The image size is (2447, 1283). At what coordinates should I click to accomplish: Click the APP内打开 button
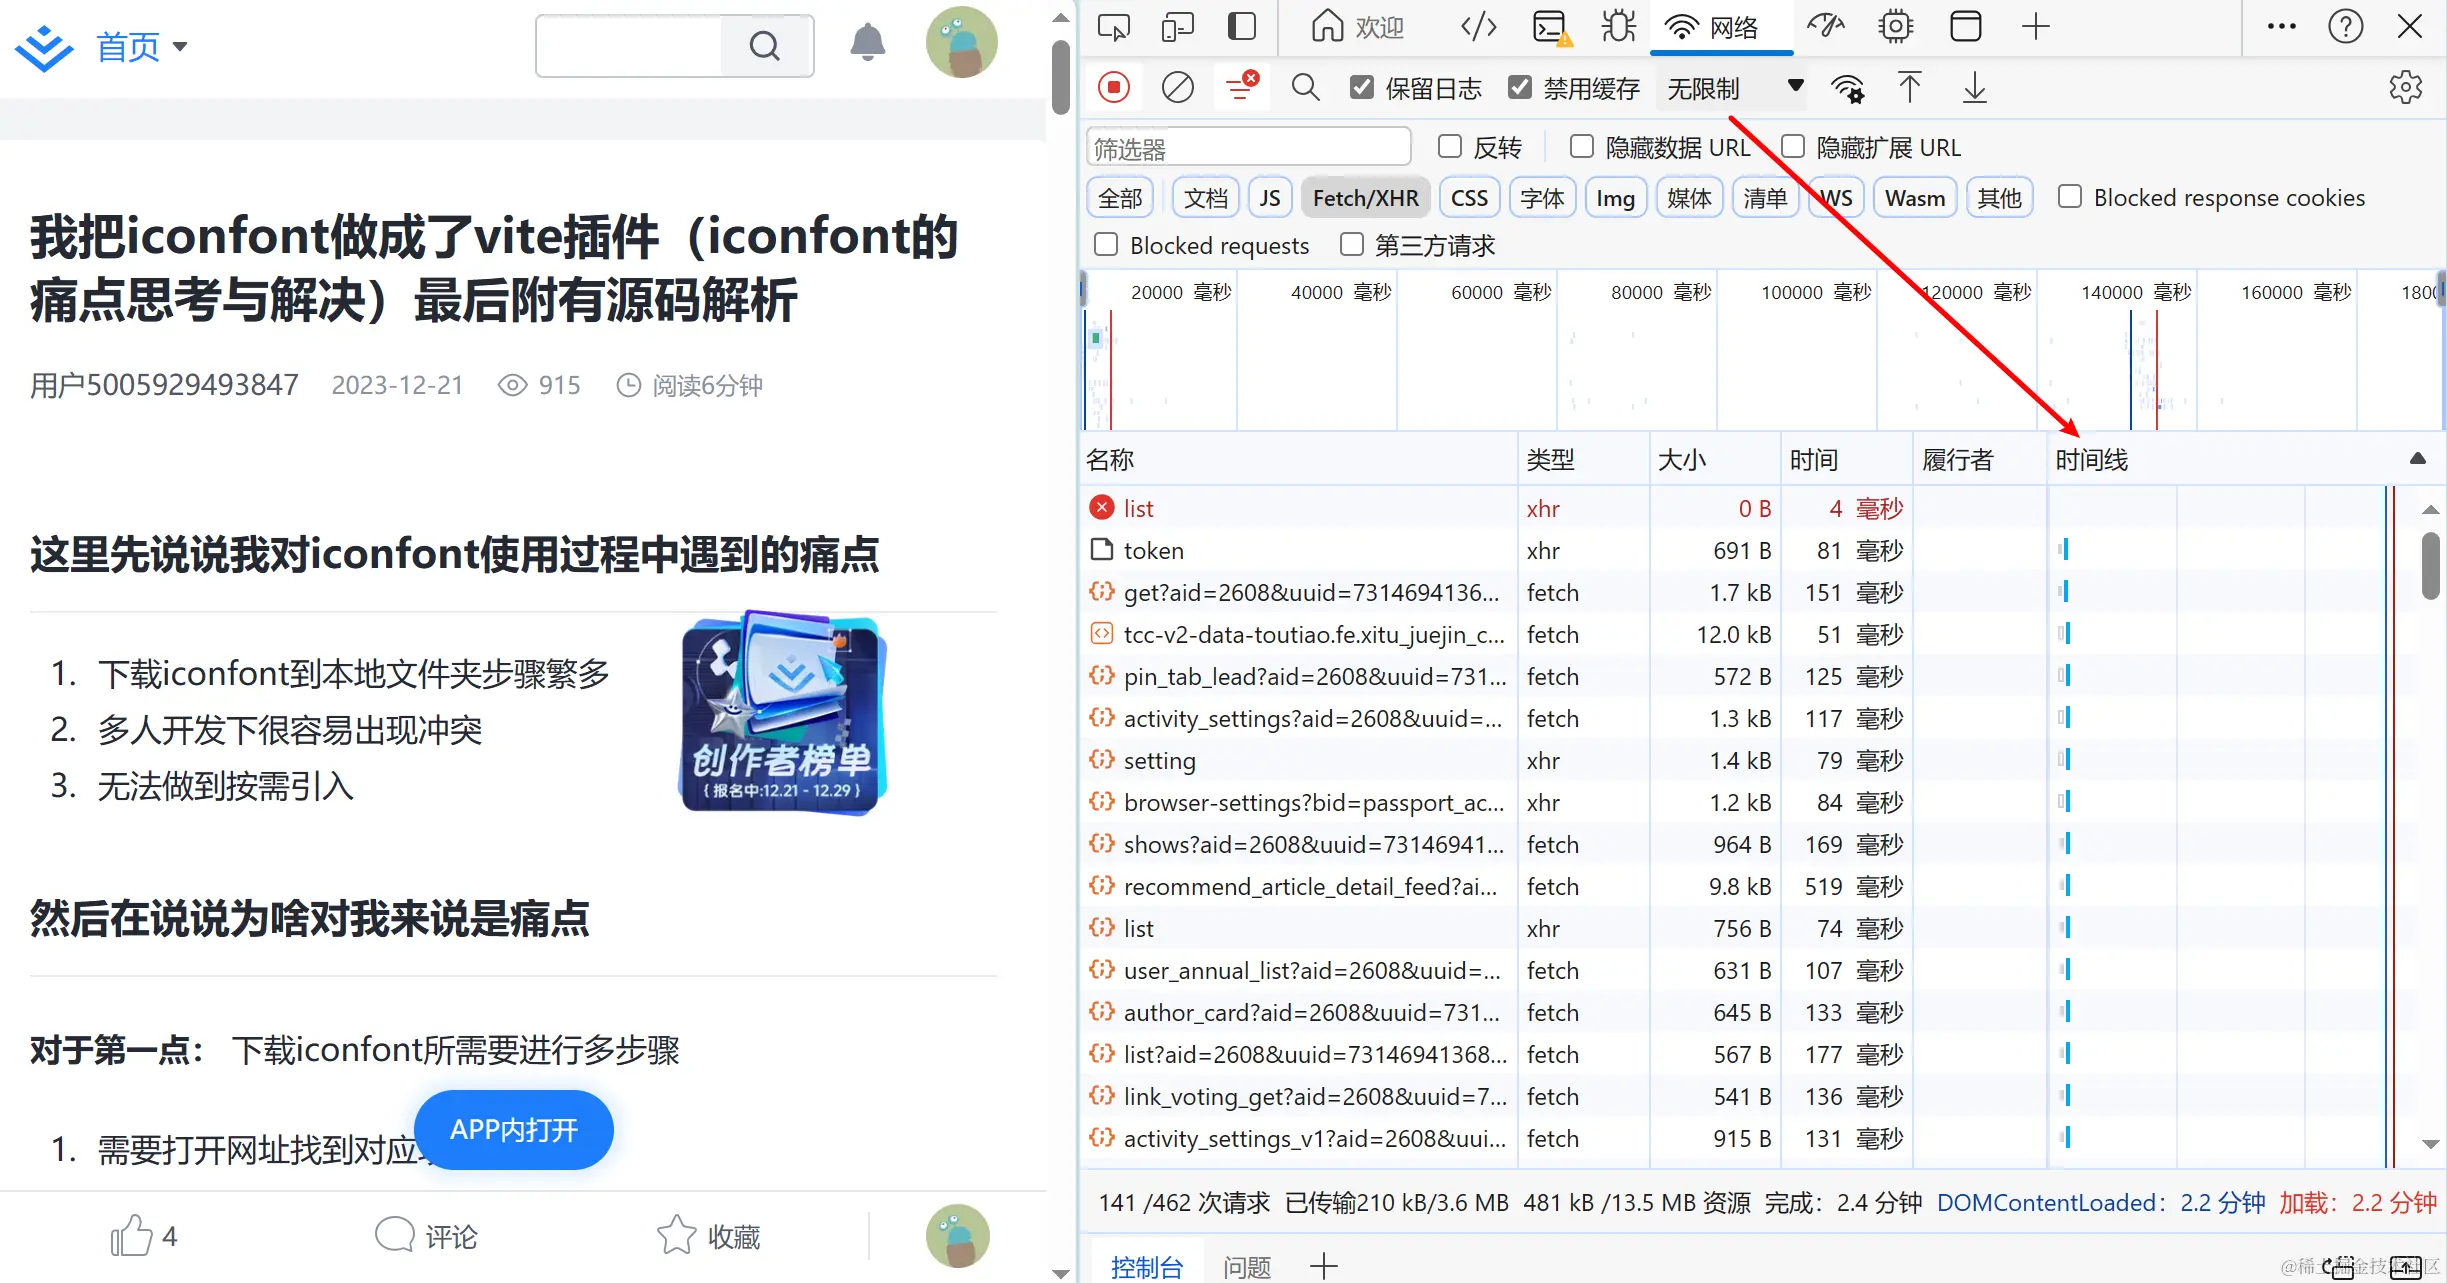[x=513, y=1129]
